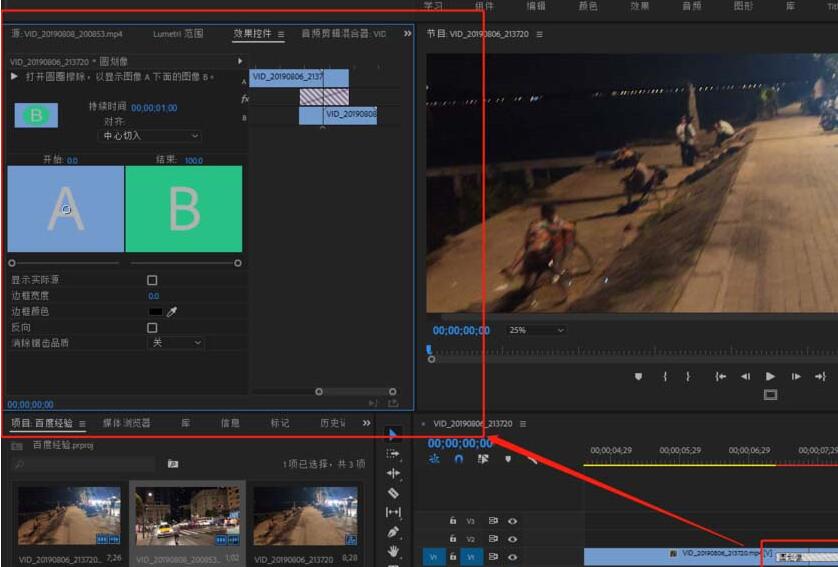Toggle V3 track eye visibility
The height and width of the screenshot is (567, 838).
pos(512,521)
